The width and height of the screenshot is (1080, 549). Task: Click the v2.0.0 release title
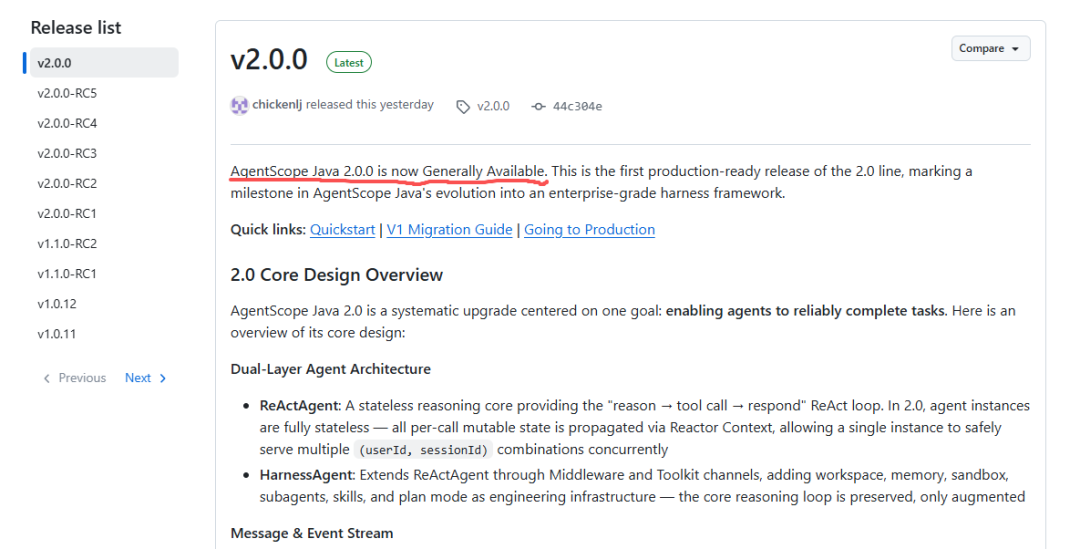[269, 60]
